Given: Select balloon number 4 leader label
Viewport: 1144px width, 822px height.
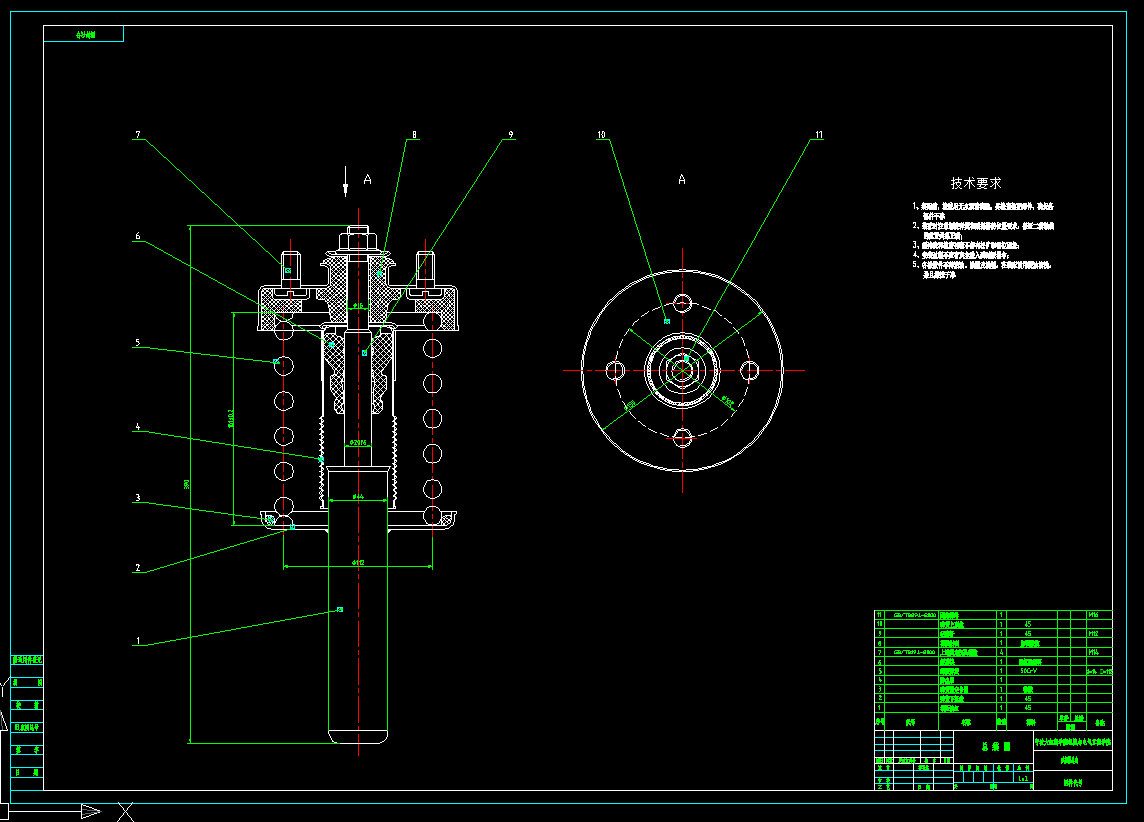Looking at the screenshot, I should pyautogui.click(x=138, y=427).
